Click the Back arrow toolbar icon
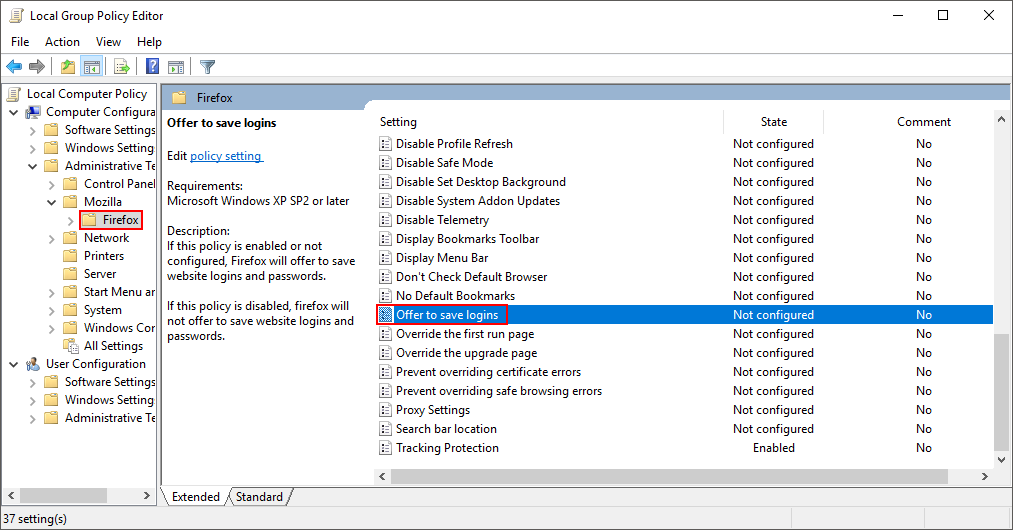1013x530 pixels. [14, 66]
